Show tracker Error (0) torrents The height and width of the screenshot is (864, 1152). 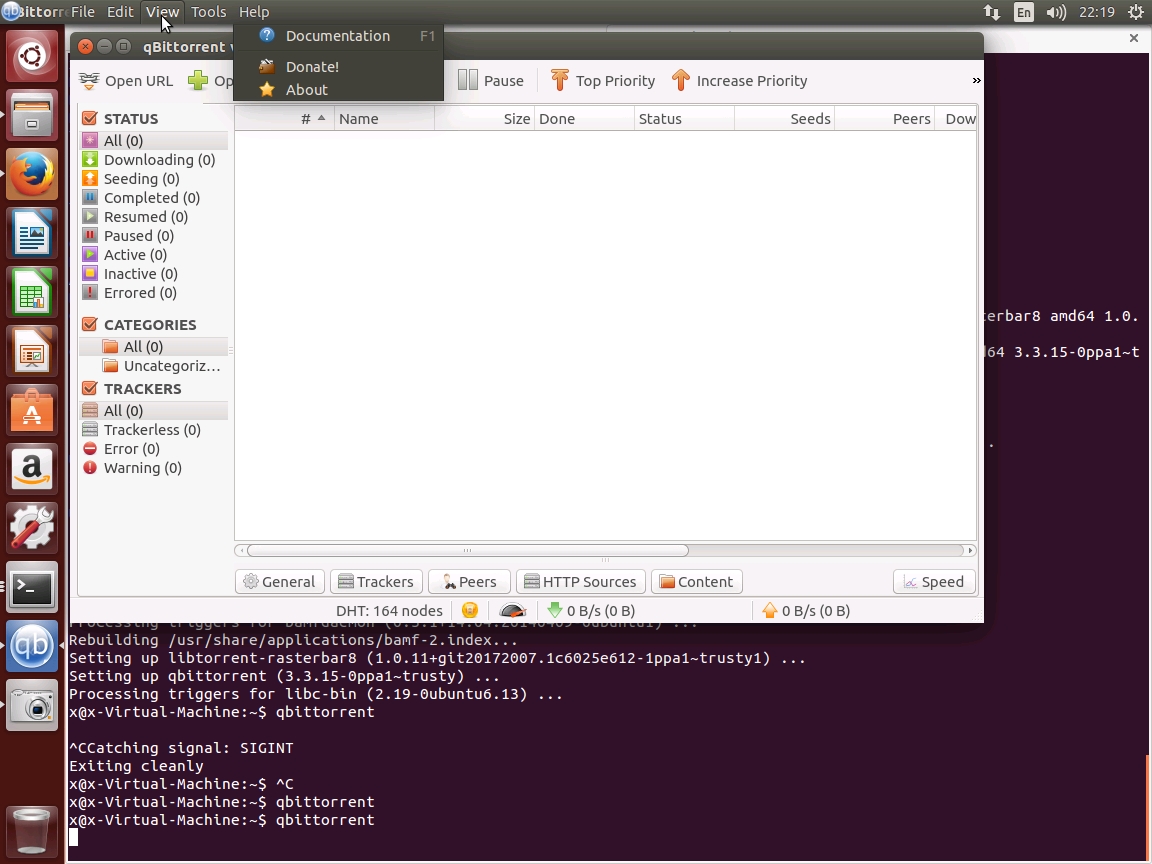point(154,449)
